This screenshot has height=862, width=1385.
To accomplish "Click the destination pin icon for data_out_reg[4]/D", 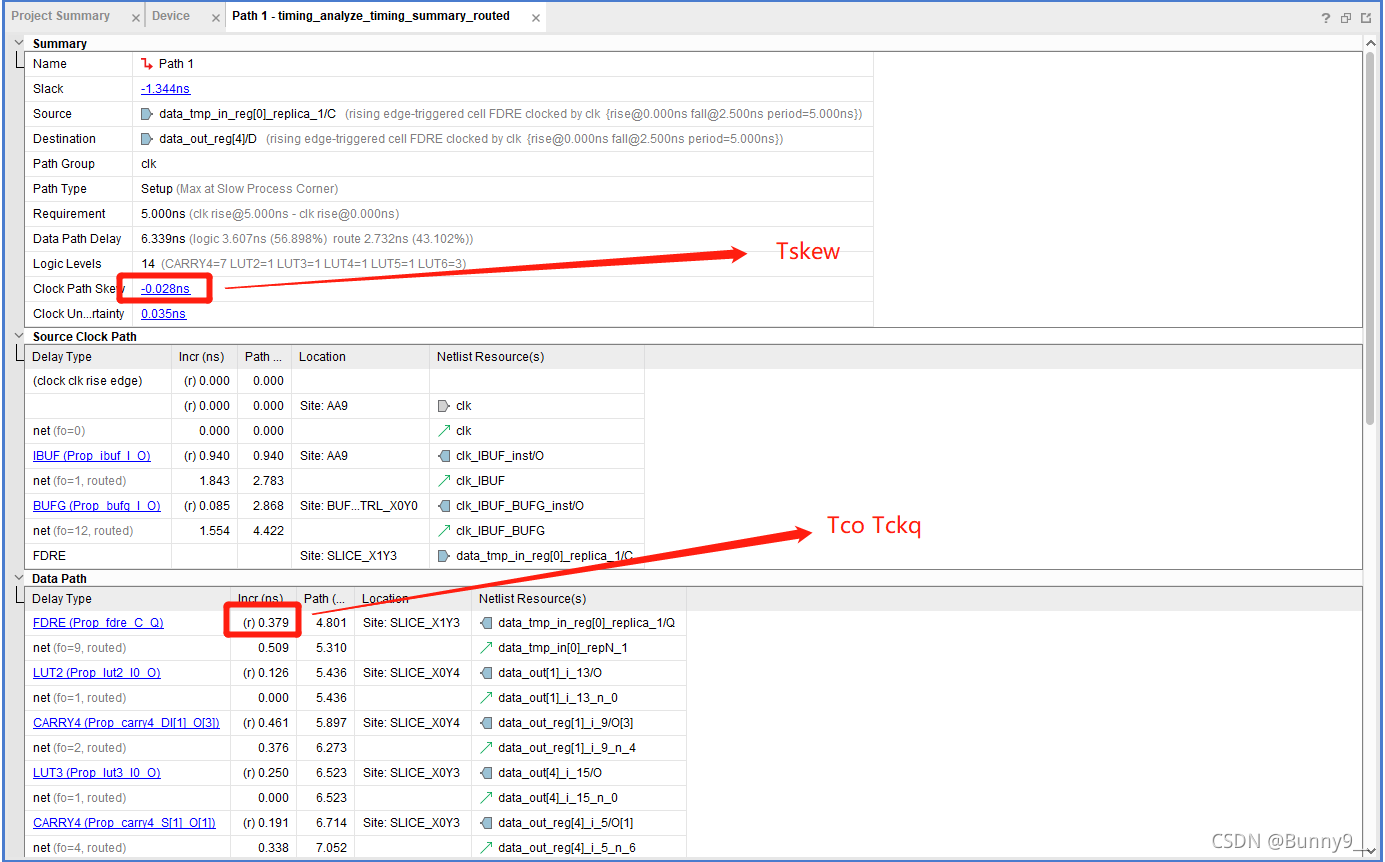I will (x=147, y=139).
